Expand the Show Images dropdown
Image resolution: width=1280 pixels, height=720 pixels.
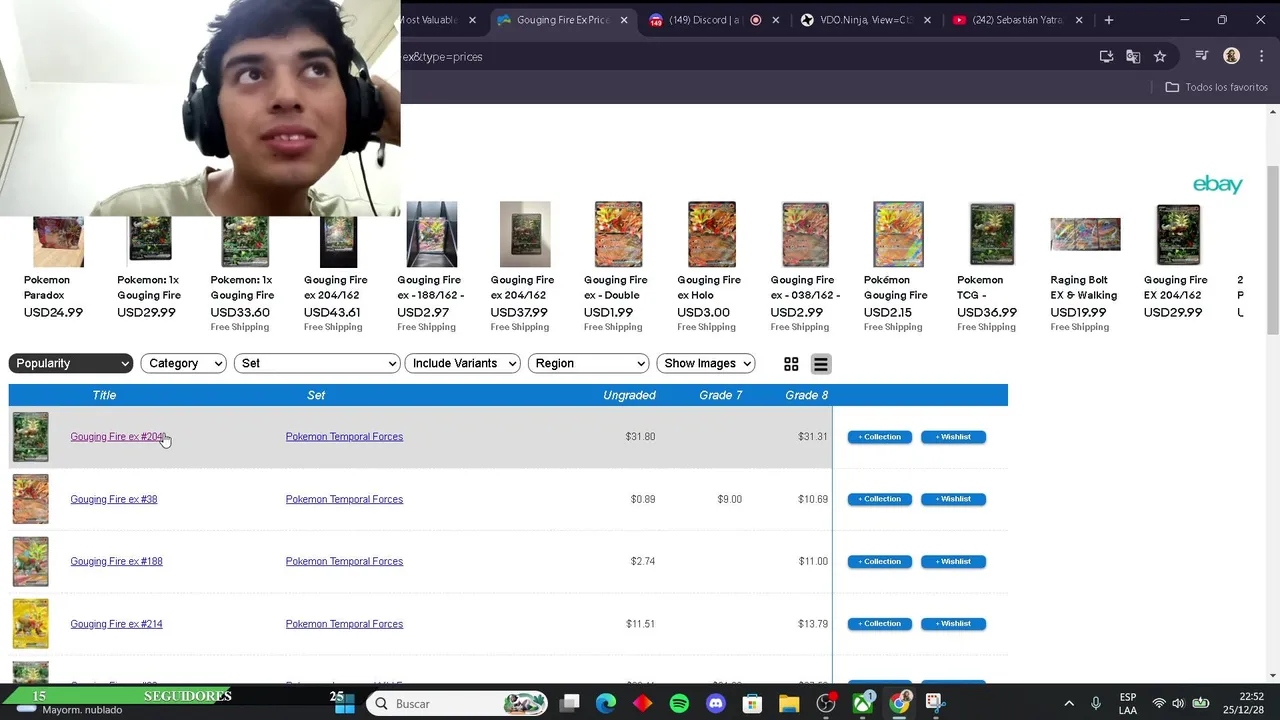point(706,363)
